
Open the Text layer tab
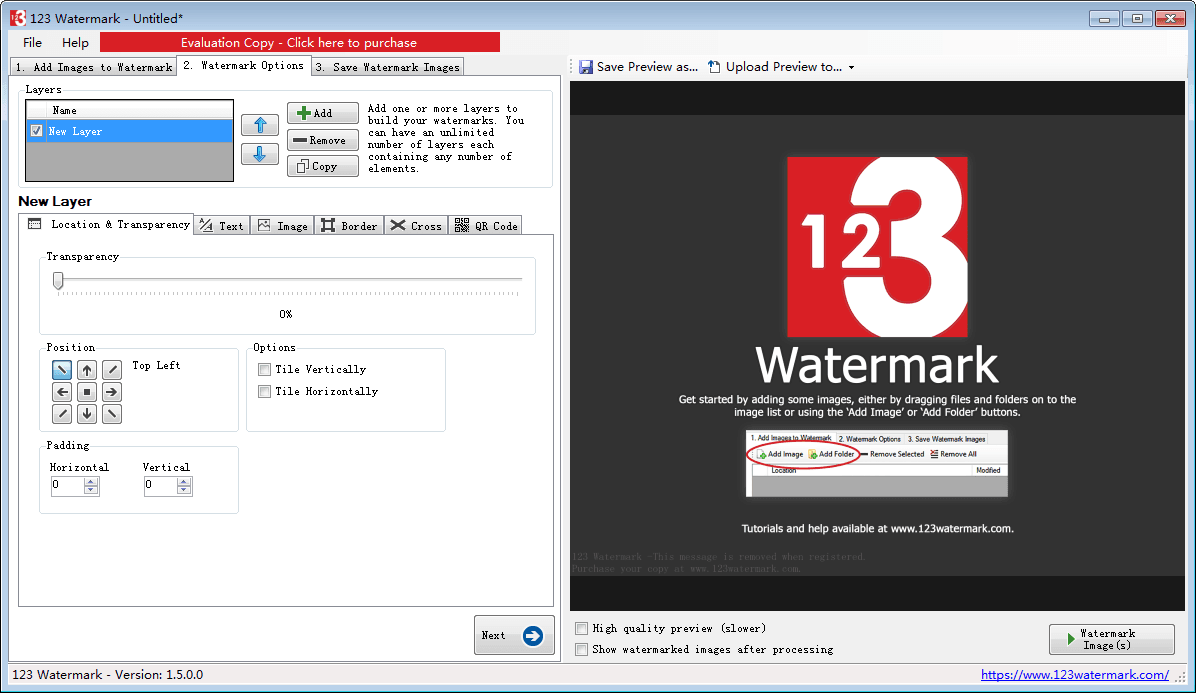[222, 226]
